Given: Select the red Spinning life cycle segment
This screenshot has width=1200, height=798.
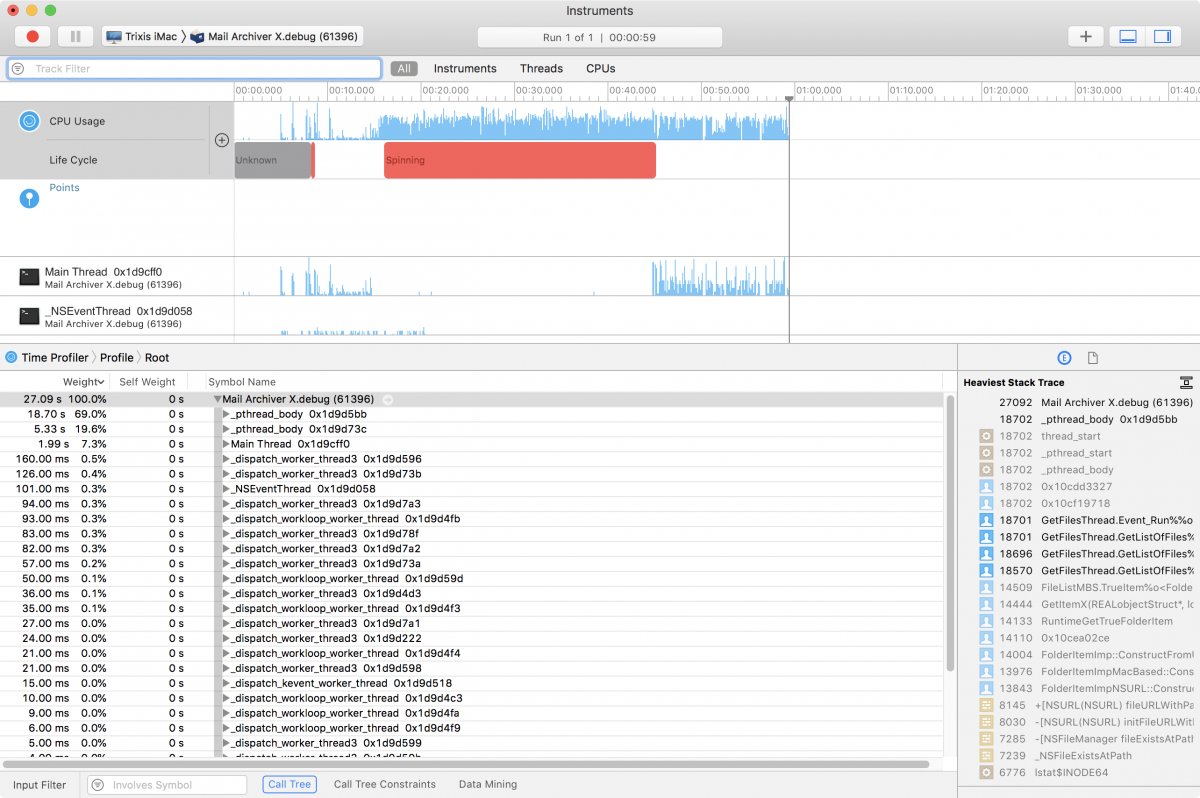Looking at the screenshot, I should [x=520, y=160].
